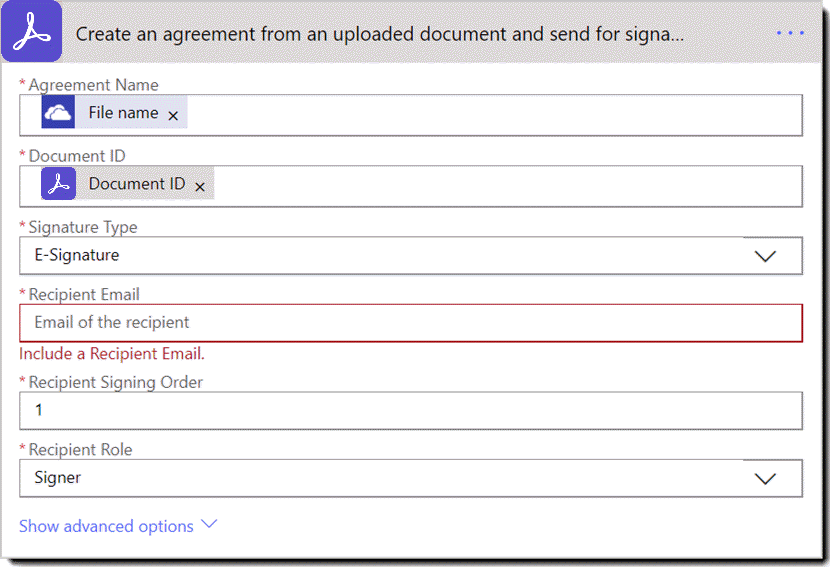830x567 pixels.
Task: Click the Document ID field empty area
Action: pyautogui.click(x=500, y=185)
